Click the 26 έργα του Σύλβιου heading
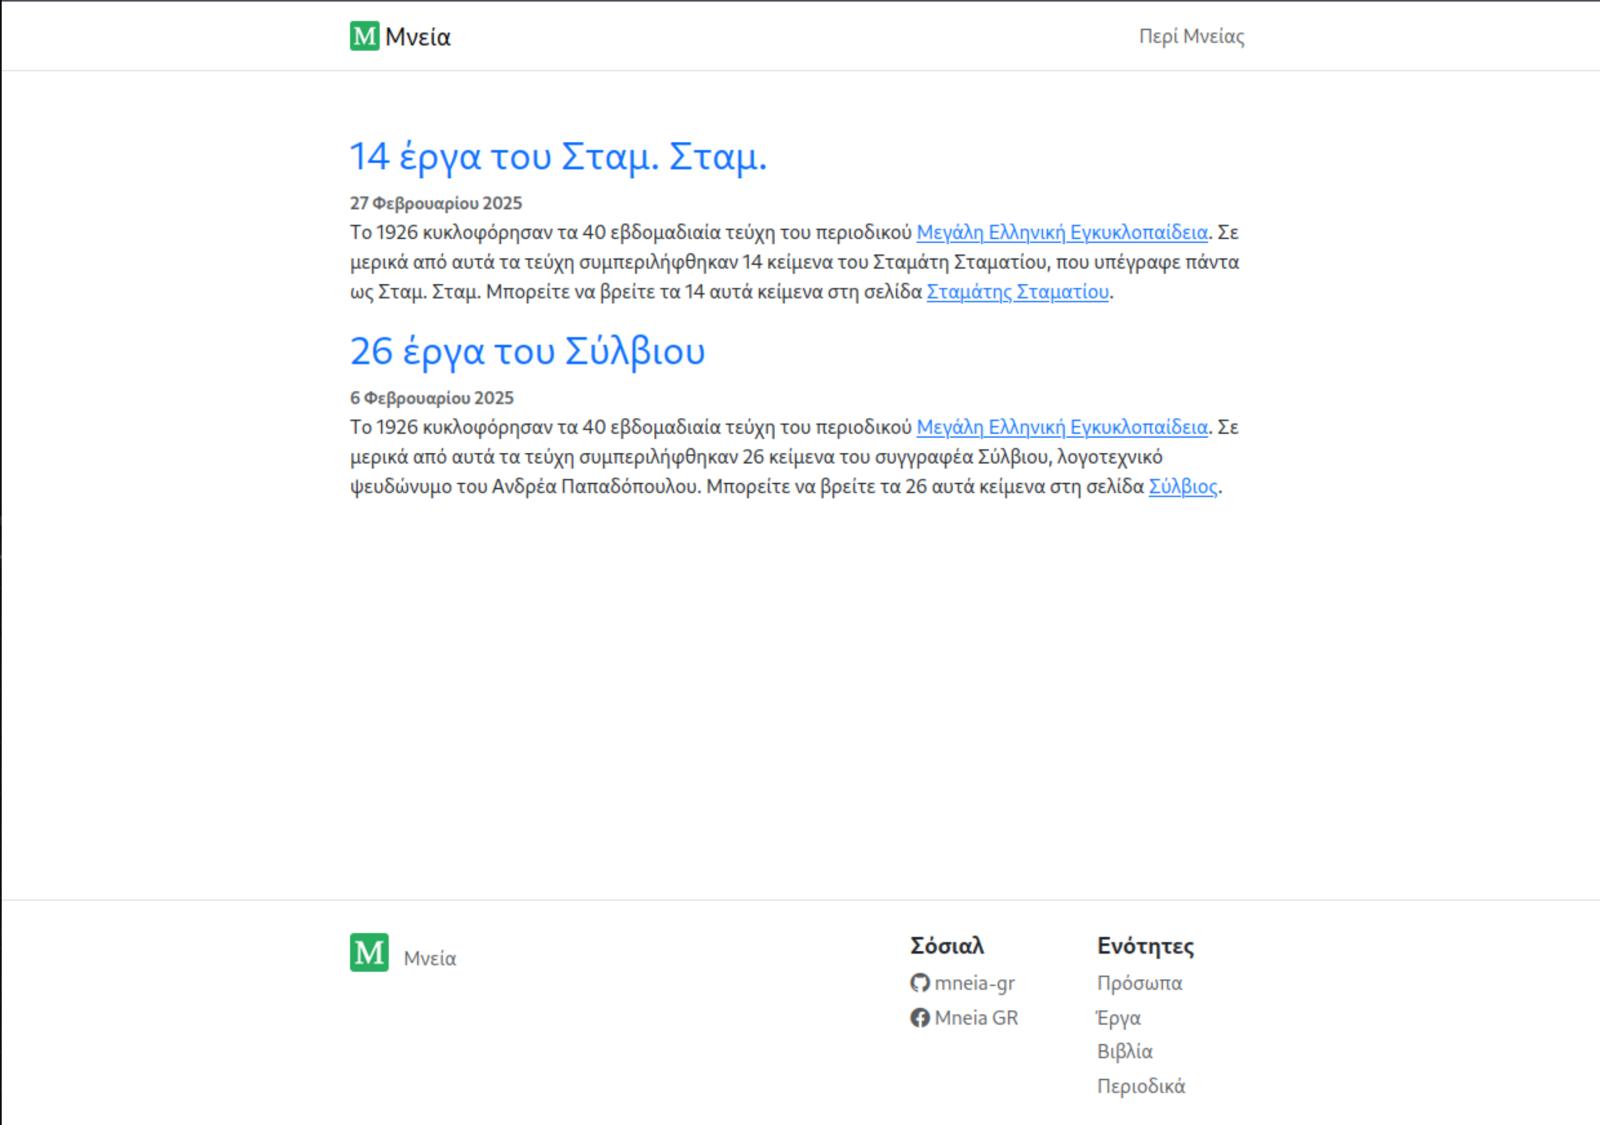The height and width of the screenshot is (1125, 1600). point(527,351)
